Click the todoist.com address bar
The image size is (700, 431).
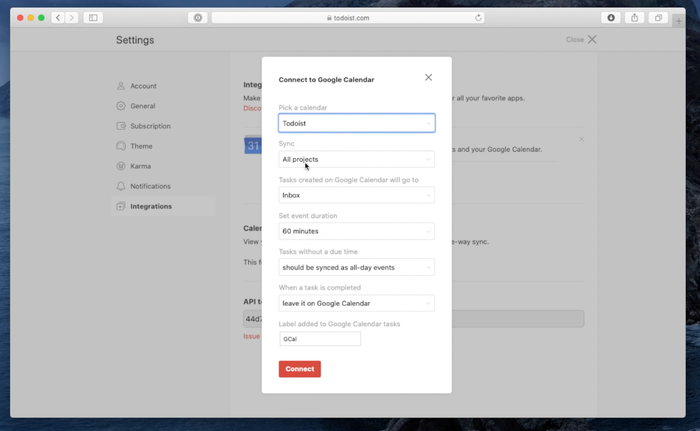348,17
